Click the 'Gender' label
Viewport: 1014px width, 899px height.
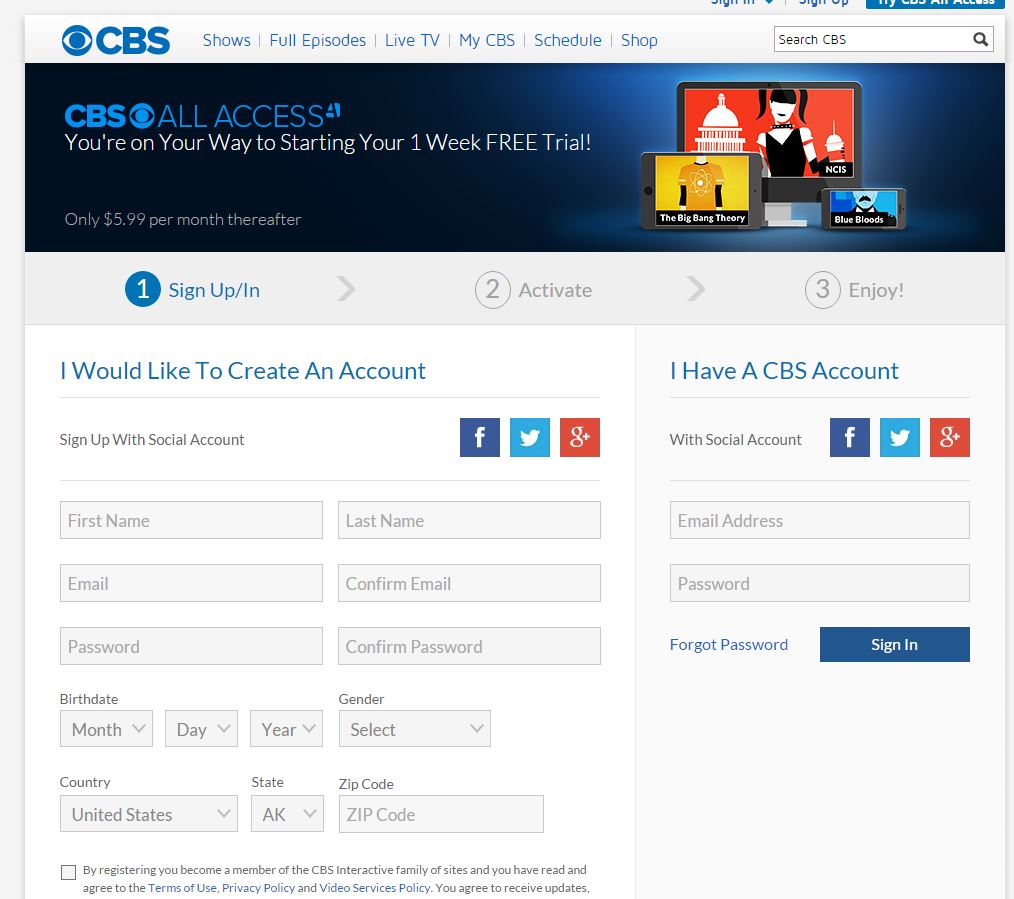(x=361, y=699)
